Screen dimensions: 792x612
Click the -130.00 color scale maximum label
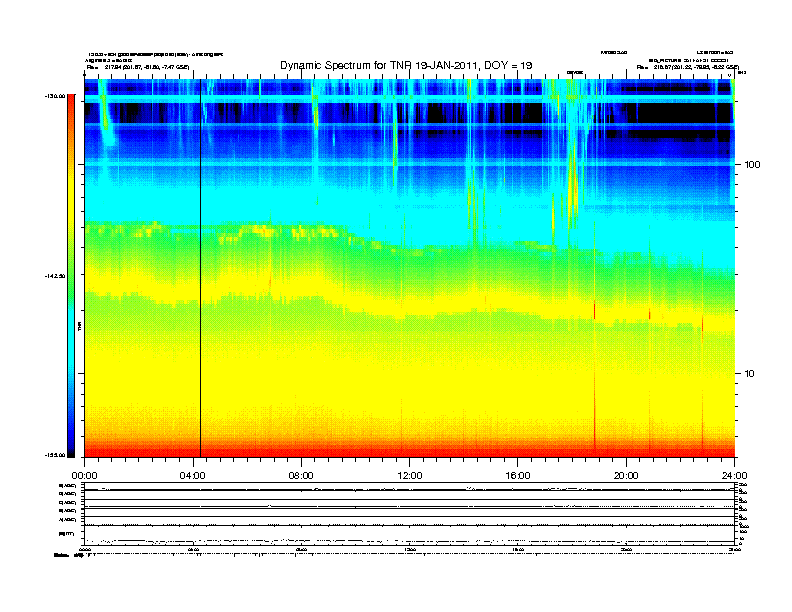pyautogui.click(x=55, y=96)
